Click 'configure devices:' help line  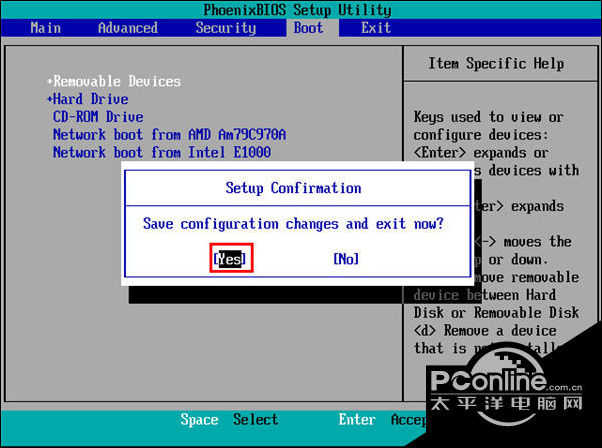tap(481, 135)
